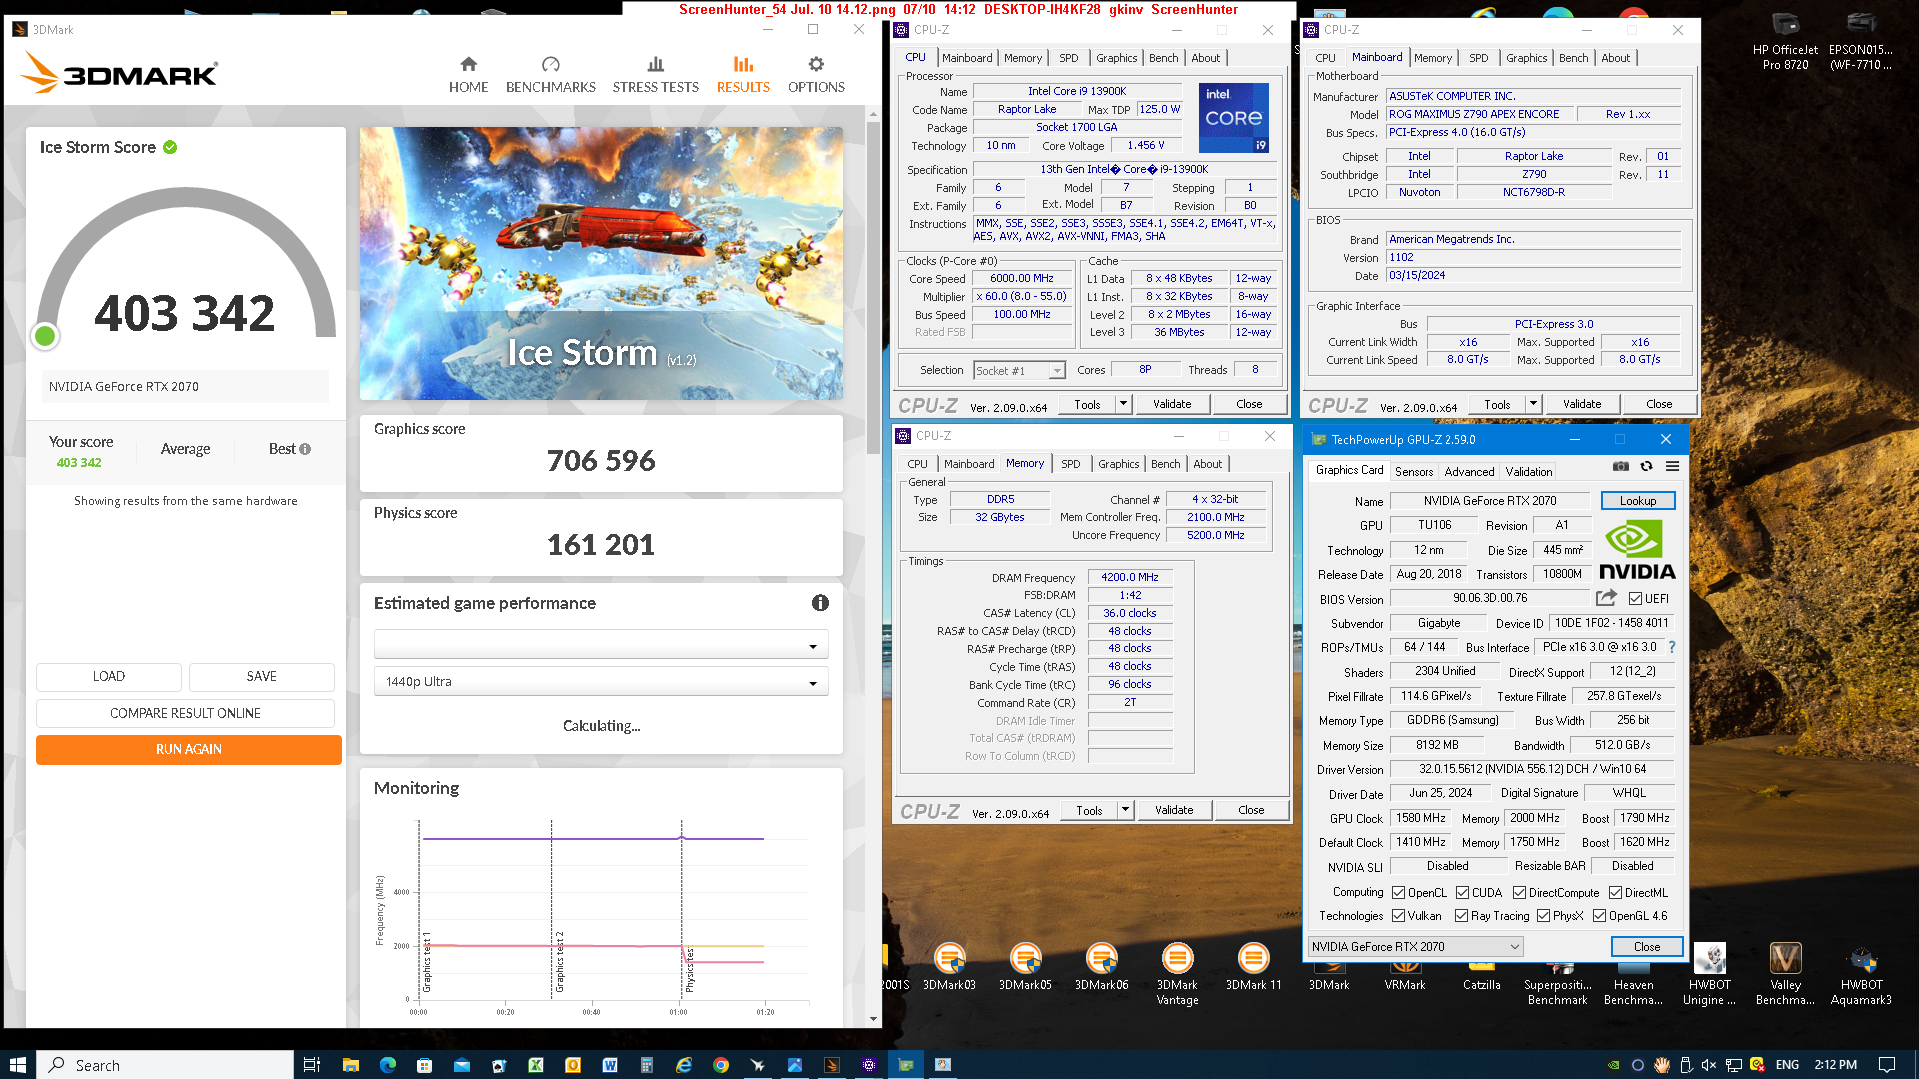Screen dimensions: 1919x1079
Task: Open OPTIONS in 3DMark navigation
Action: (816, 75)
